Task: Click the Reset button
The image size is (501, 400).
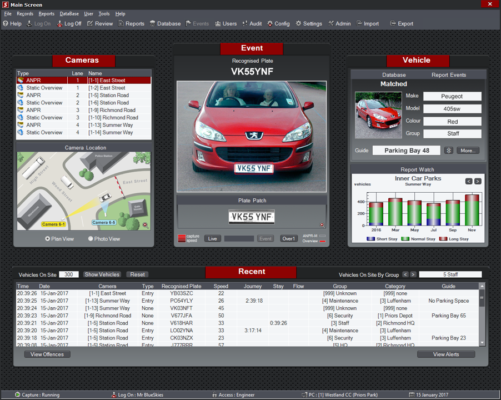Action: point(137,274)
